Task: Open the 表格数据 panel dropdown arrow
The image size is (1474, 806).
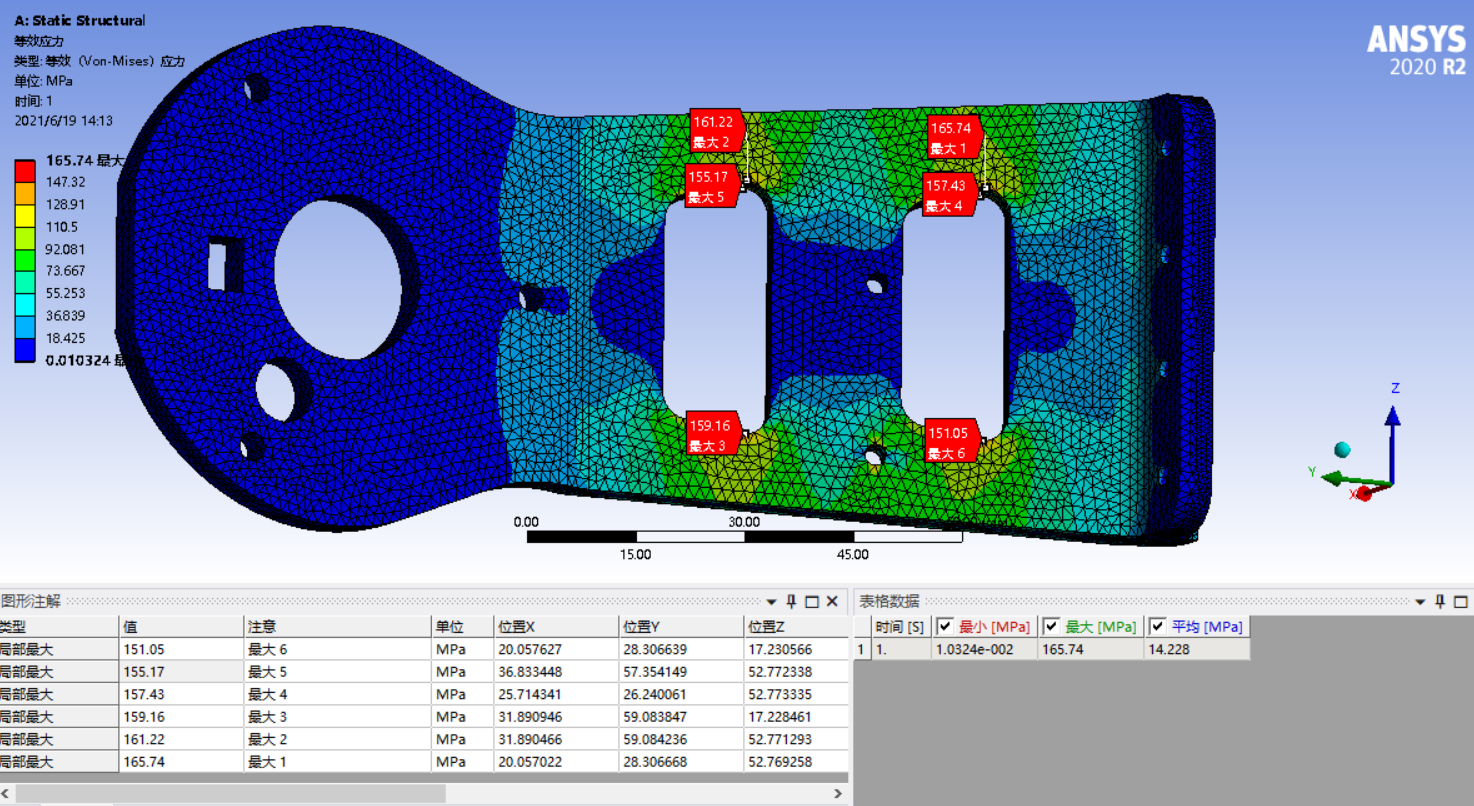Action: click(1420, 602)
